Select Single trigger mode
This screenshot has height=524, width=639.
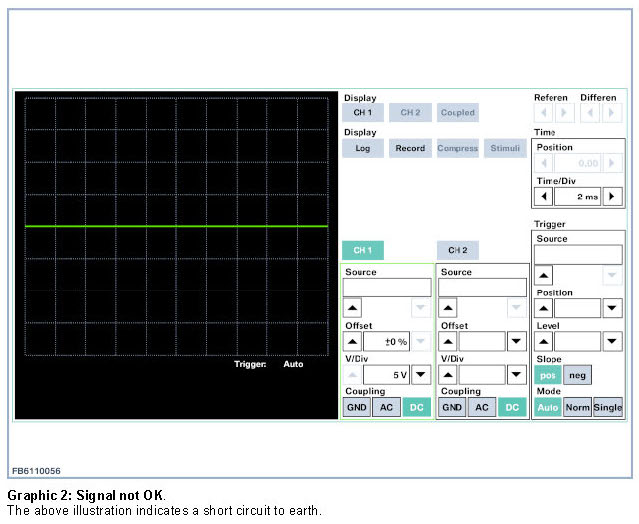607,407
